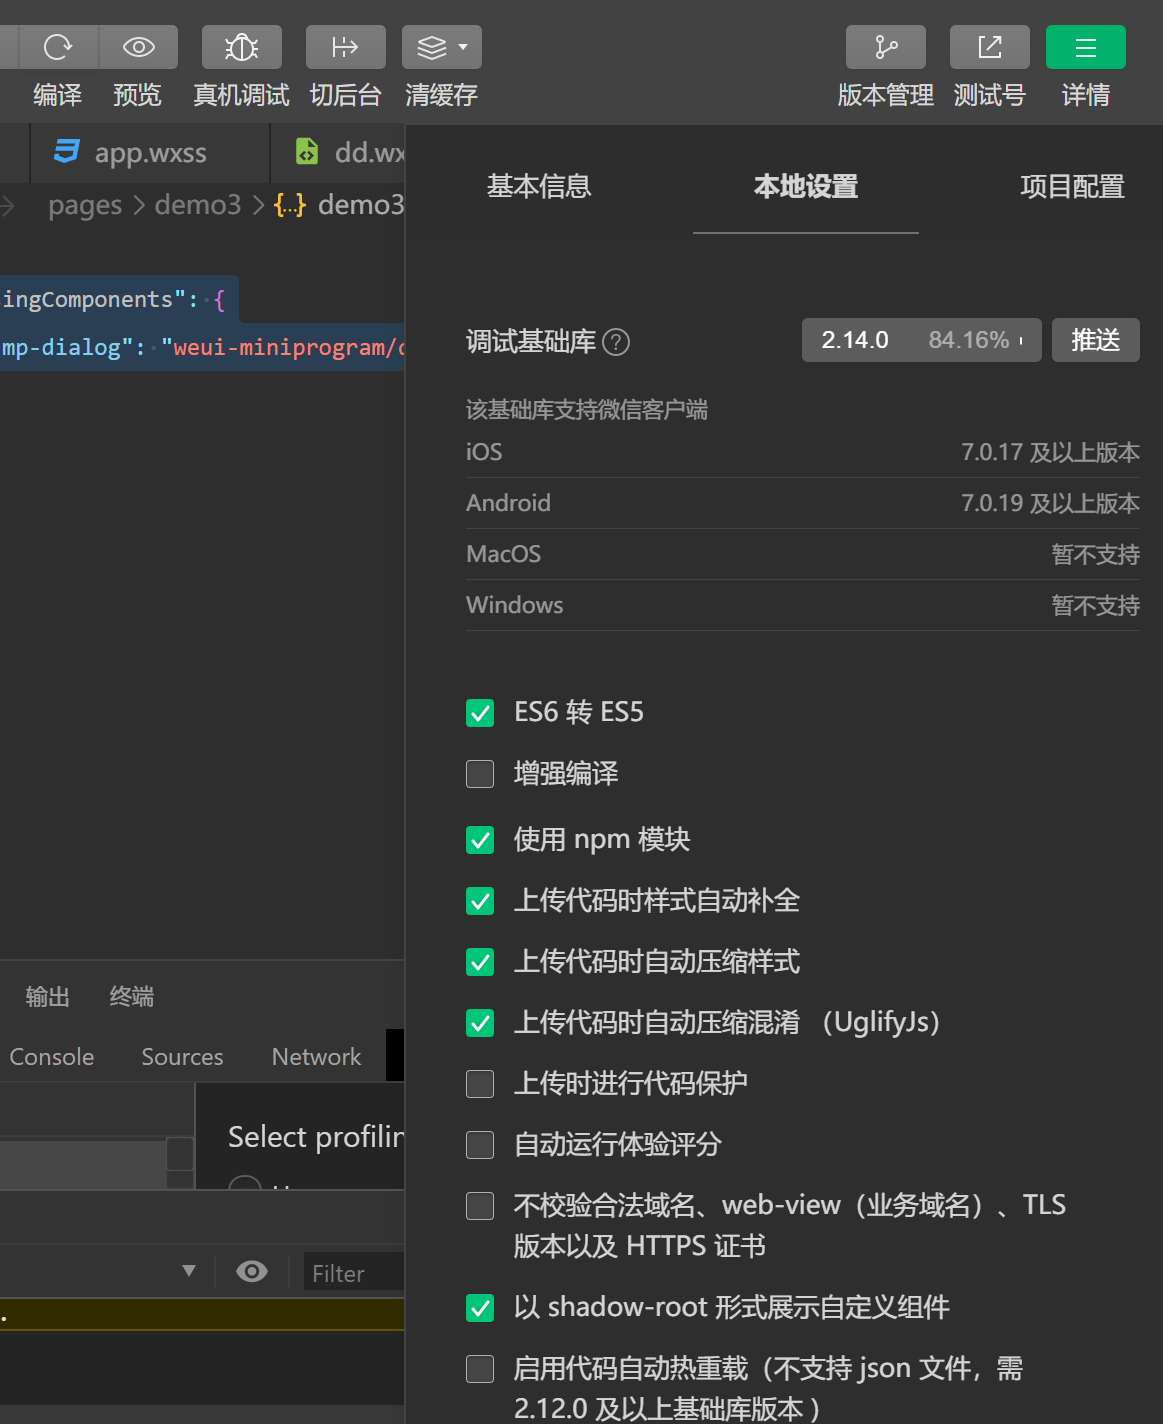Click the help icon next to 调试基础库
1163x1424 pixels.
pos(617,342)
